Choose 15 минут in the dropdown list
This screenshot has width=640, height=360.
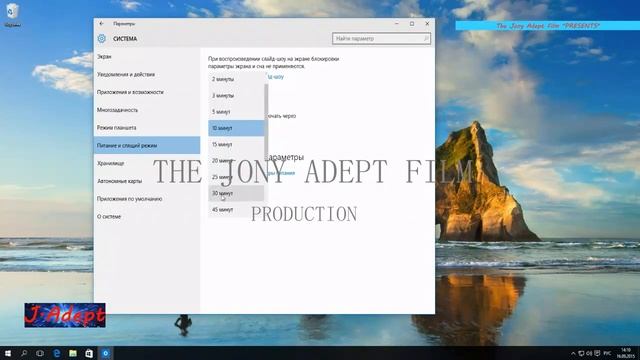[x=236, y=144]
